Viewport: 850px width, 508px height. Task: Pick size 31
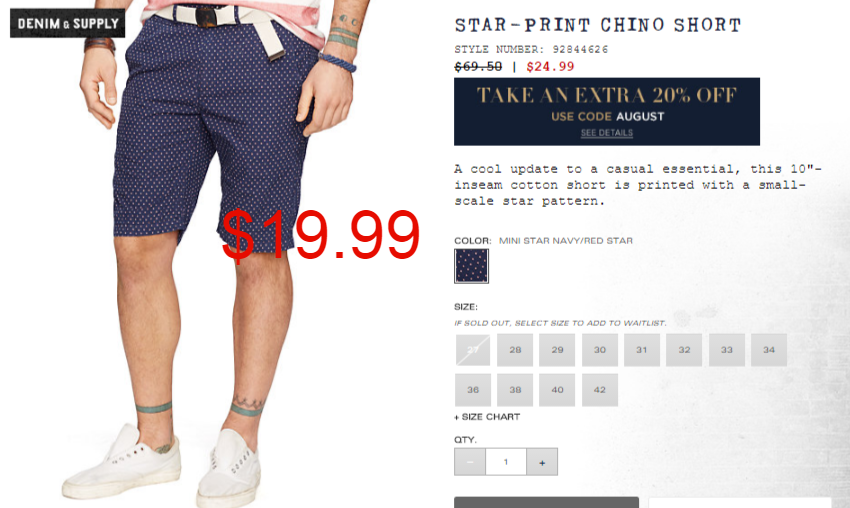click(x=642, y=350)
